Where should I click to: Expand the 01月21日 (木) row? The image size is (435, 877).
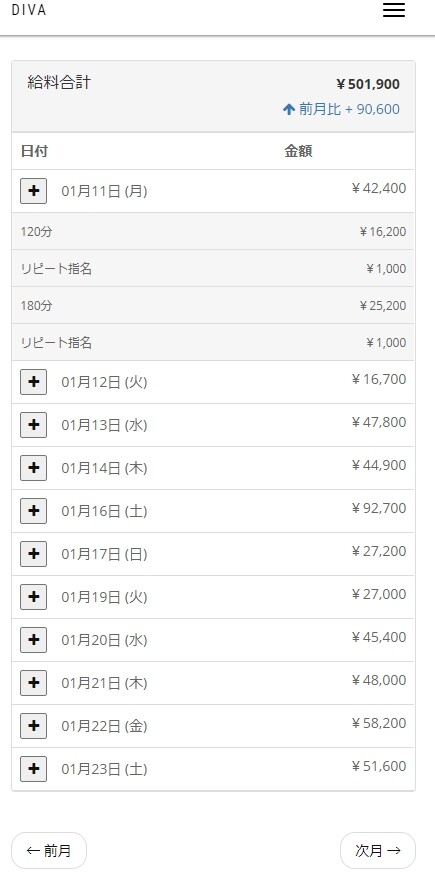click(34, 683)
